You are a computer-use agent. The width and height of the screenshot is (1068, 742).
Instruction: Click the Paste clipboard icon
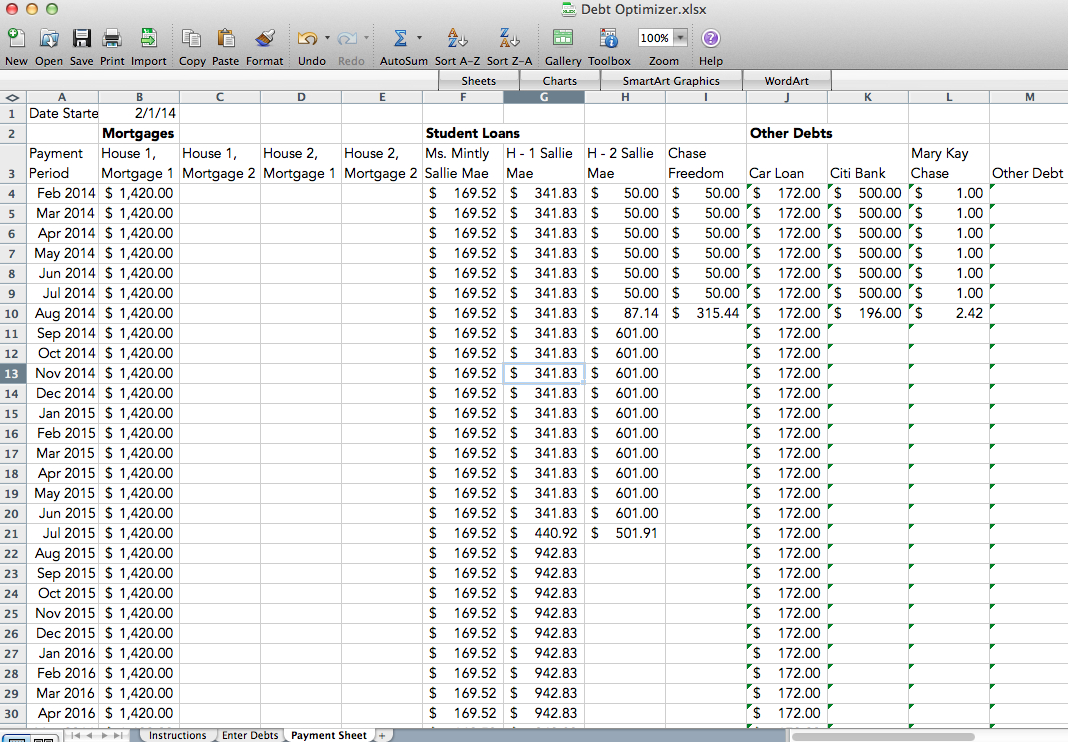coord(226,39)
